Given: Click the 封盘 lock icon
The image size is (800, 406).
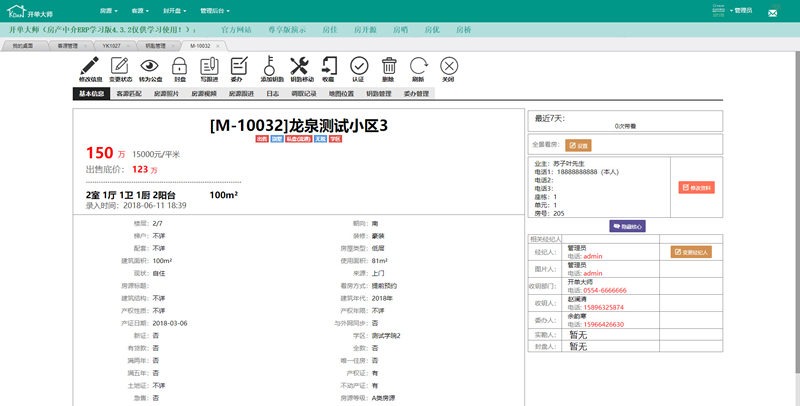Looking at the screenshot, I should coord(180,65).
